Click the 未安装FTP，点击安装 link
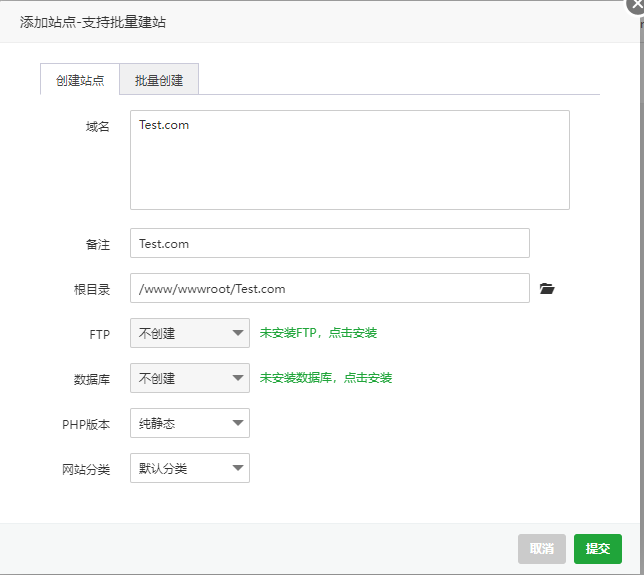This screenshot has width=644, height=575. point(318,333)
